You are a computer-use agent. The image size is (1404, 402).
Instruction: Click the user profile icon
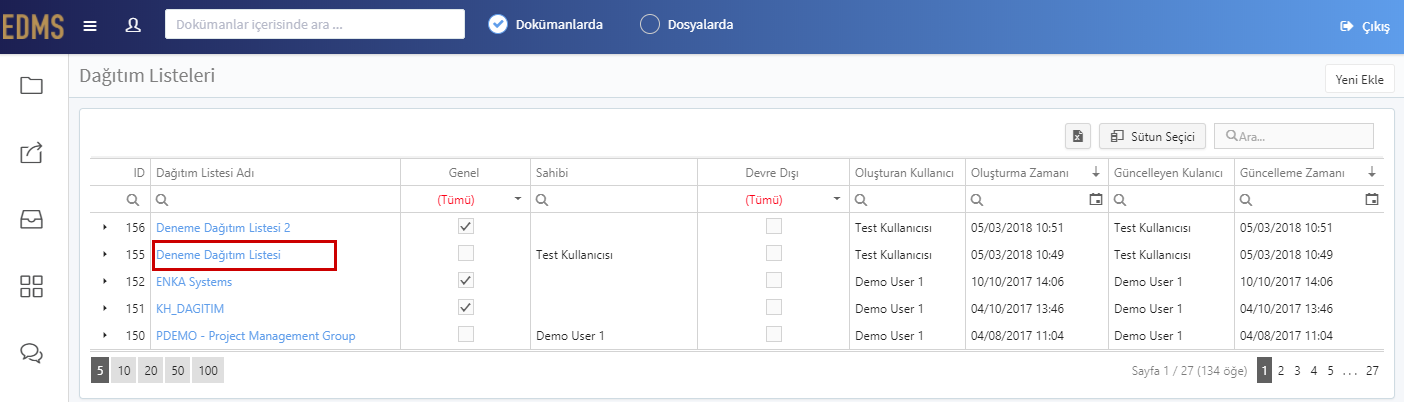[x=133, y=25]
